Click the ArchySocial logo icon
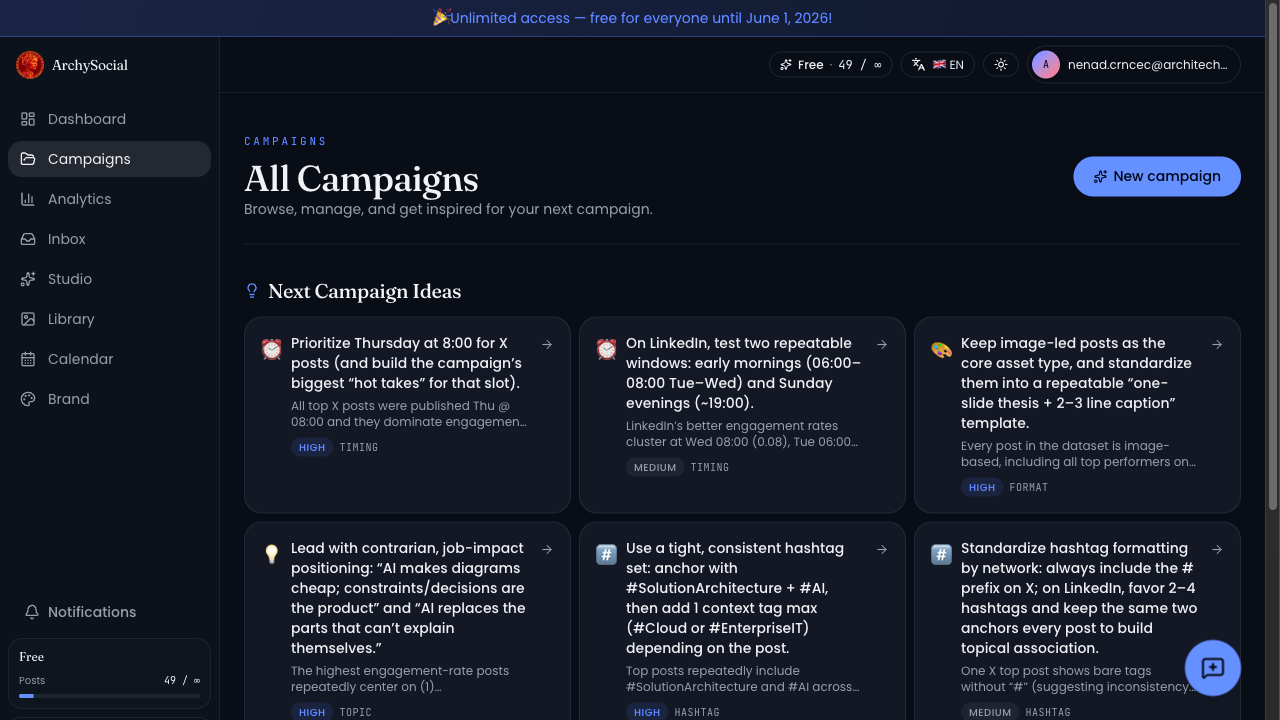This screenshot has width=1280, height=720. coord(30,65)
